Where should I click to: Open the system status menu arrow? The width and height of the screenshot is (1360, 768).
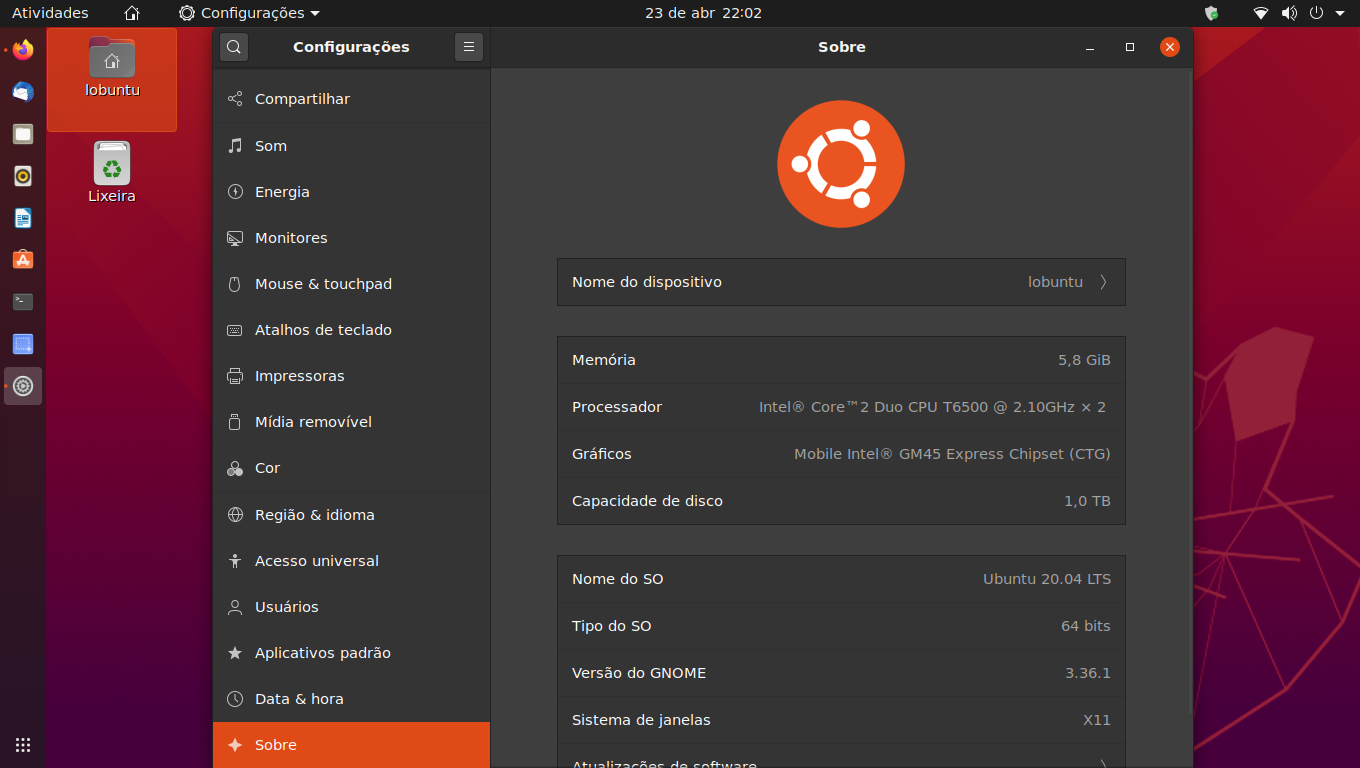click(x=1340, y=13)
